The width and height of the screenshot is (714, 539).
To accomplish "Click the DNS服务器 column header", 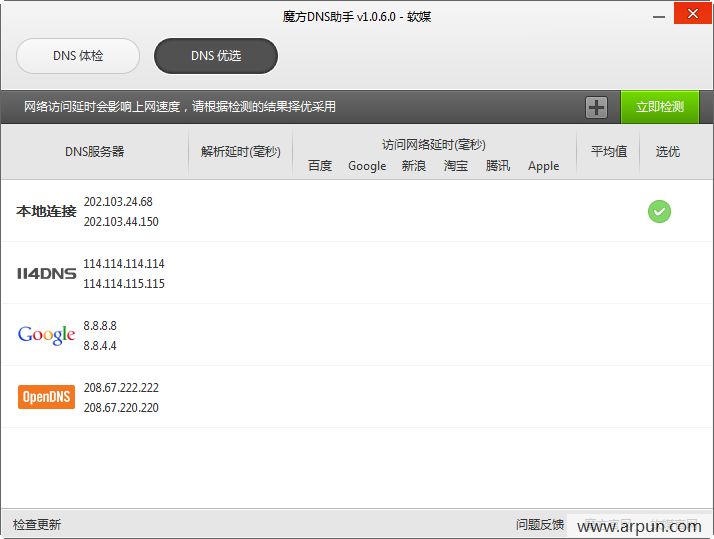I will 95,152.
